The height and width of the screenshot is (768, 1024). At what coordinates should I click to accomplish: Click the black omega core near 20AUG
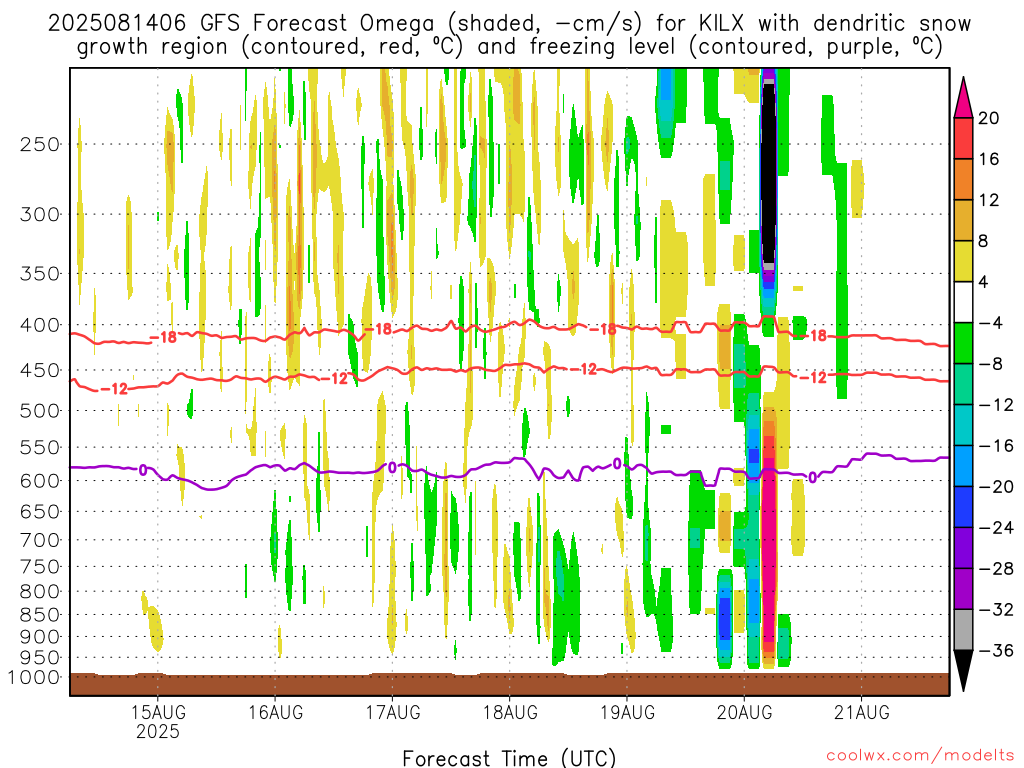(x=769, y=173)
